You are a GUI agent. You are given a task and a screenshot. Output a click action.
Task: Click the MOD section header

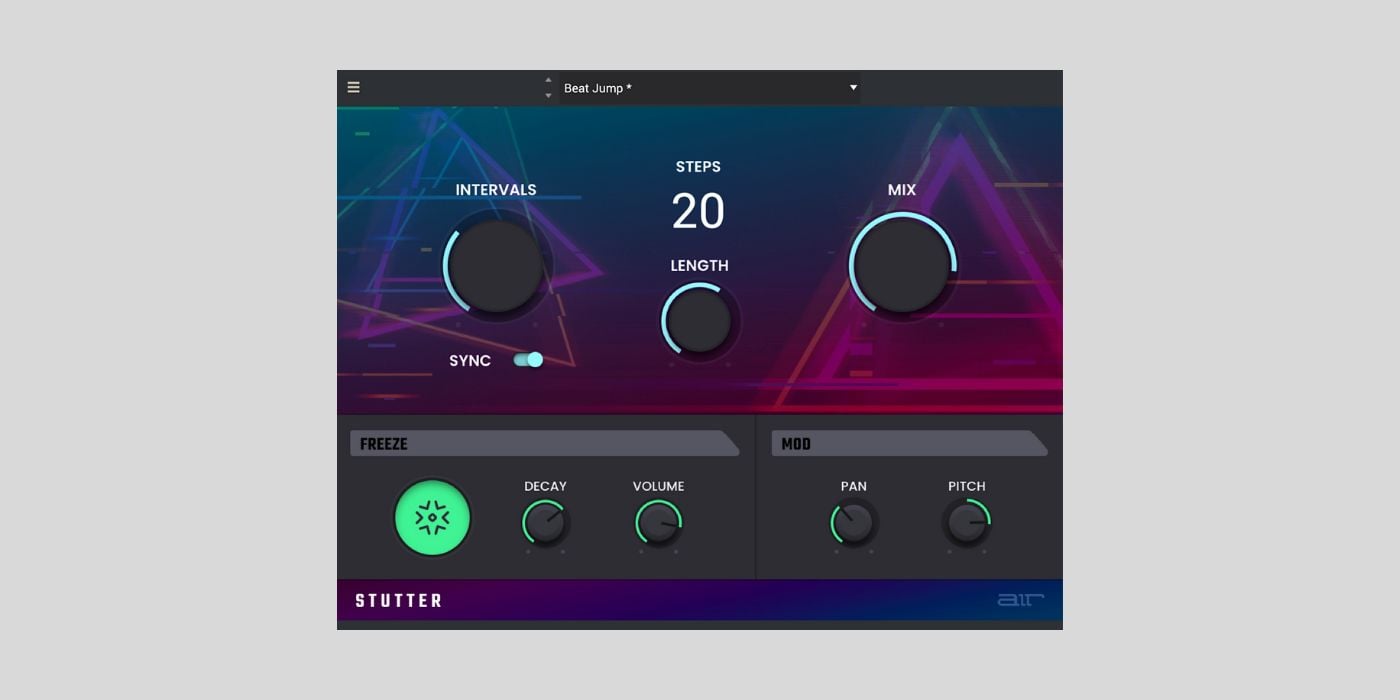click(908, 444)
